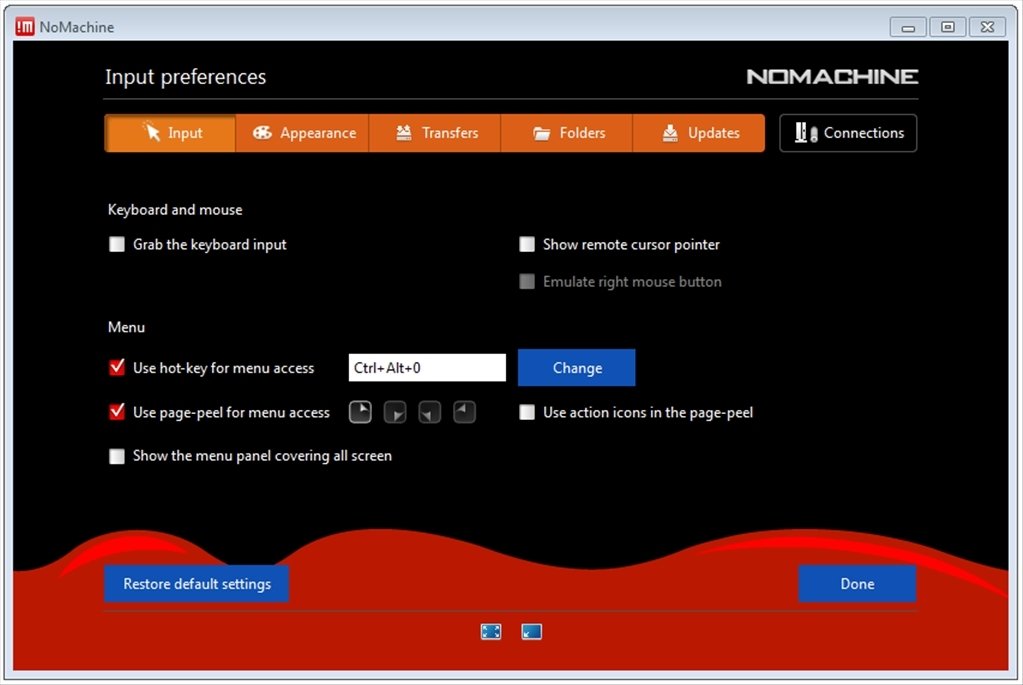Click the Input preferences heading
1023x685 pixels.
tap(186, 77)
